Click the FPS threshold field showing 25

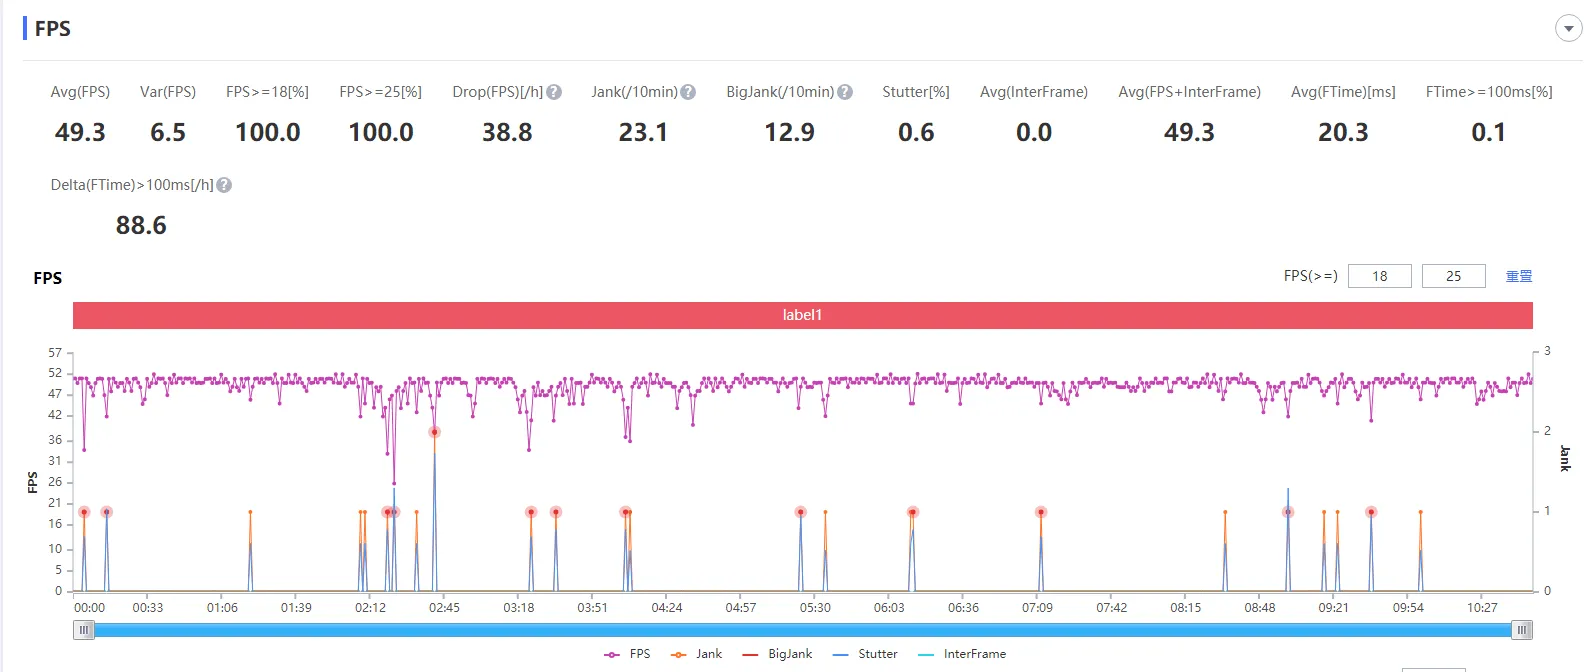pos(1454,276)
